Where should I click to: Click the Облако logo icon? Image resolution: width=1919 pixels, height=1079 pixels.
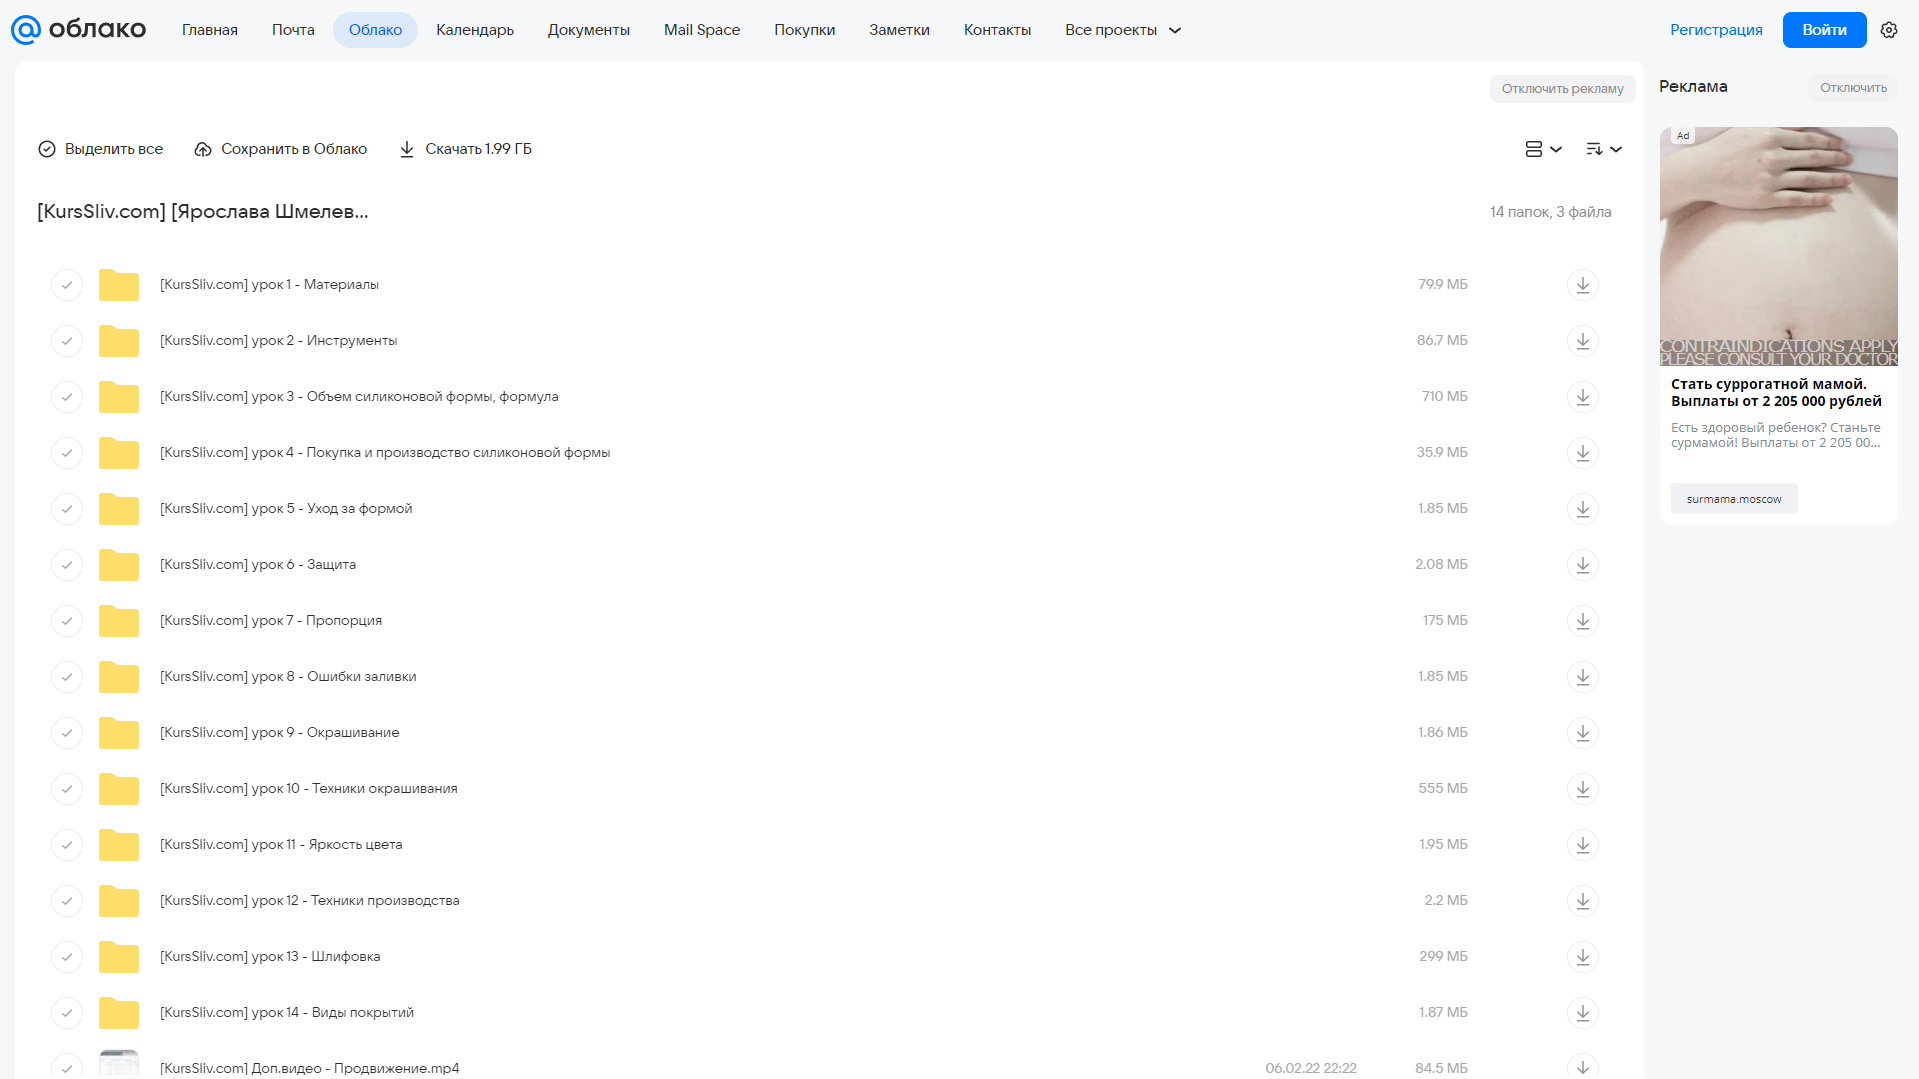pyautogui.click(x=25, y=30)
